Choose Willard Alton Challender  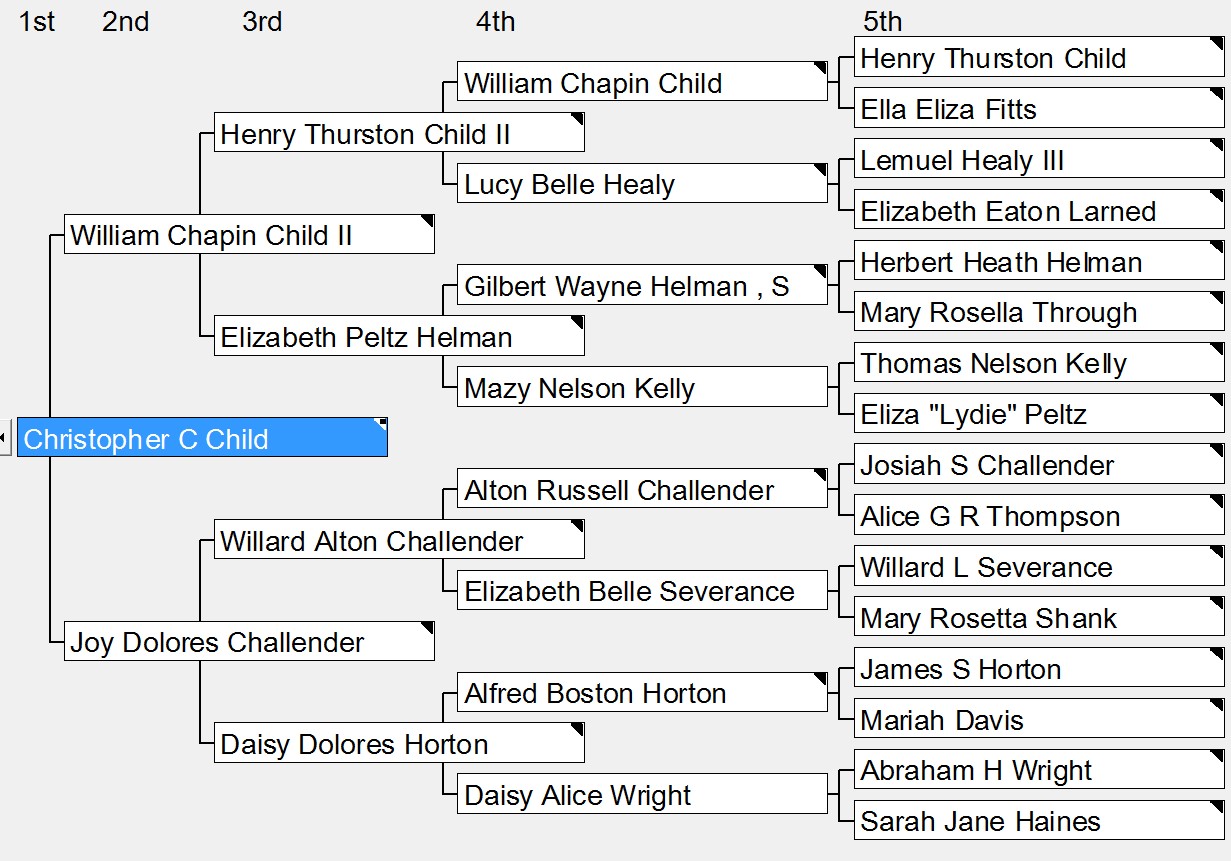pos(399,540)
